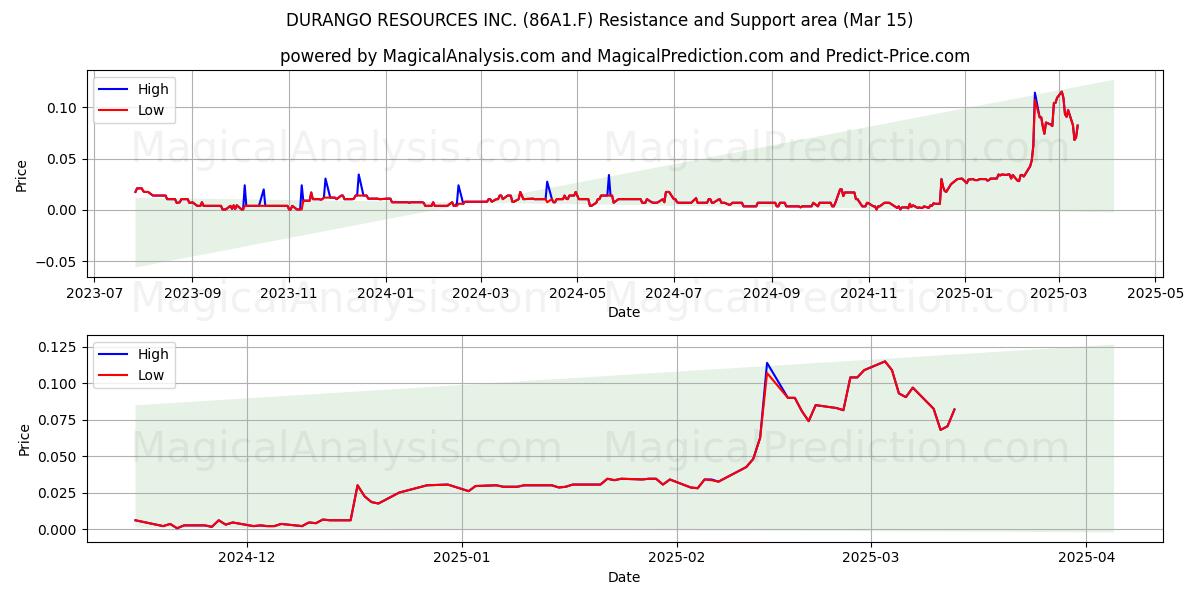Click the '2025-02' label on bottom chart
Image resolution: width=1200 pixels, height=600 pixels.
(x=677, y=558)
